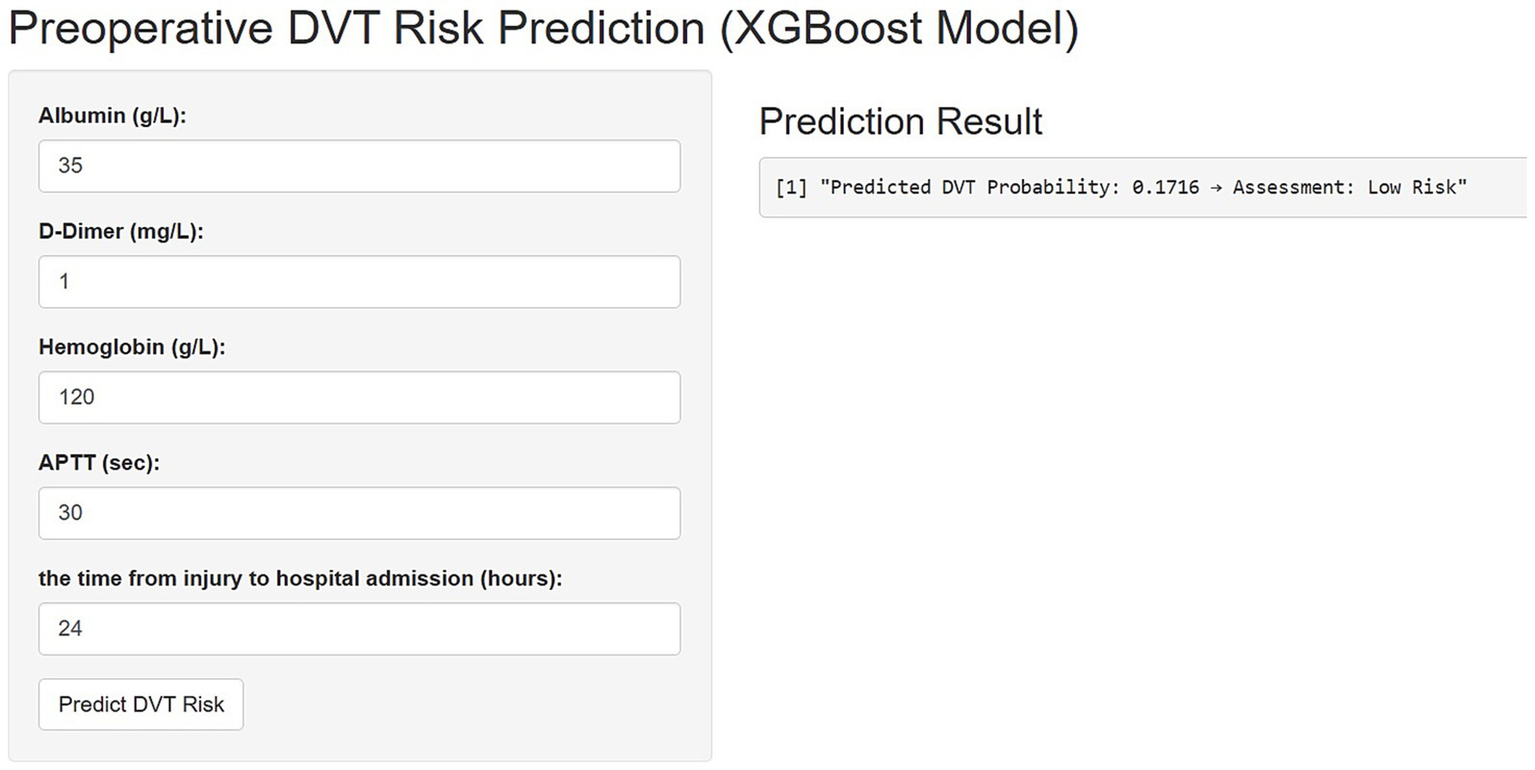The image size is (1535, 770).
Task: Click '(XGBoost Model)' in the page heading
Action: (899, 30)
